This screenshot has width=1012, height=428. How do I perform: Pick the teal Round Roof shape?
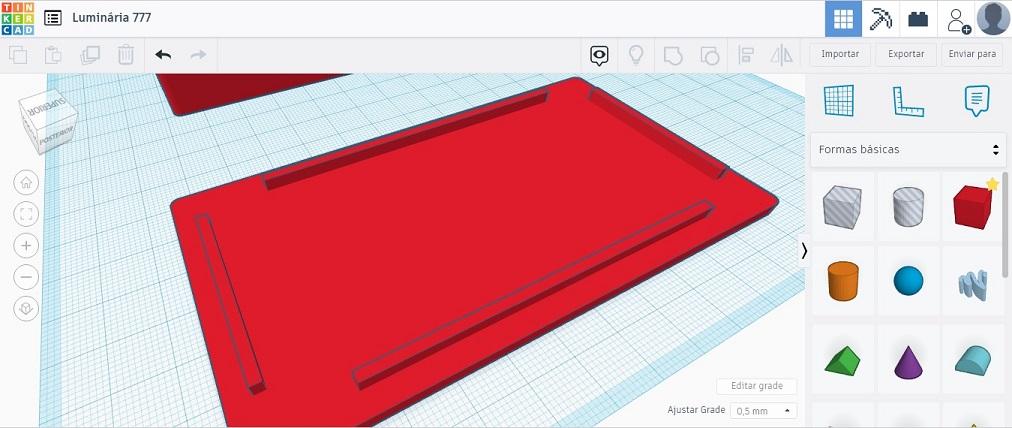(x=973, y=360)
